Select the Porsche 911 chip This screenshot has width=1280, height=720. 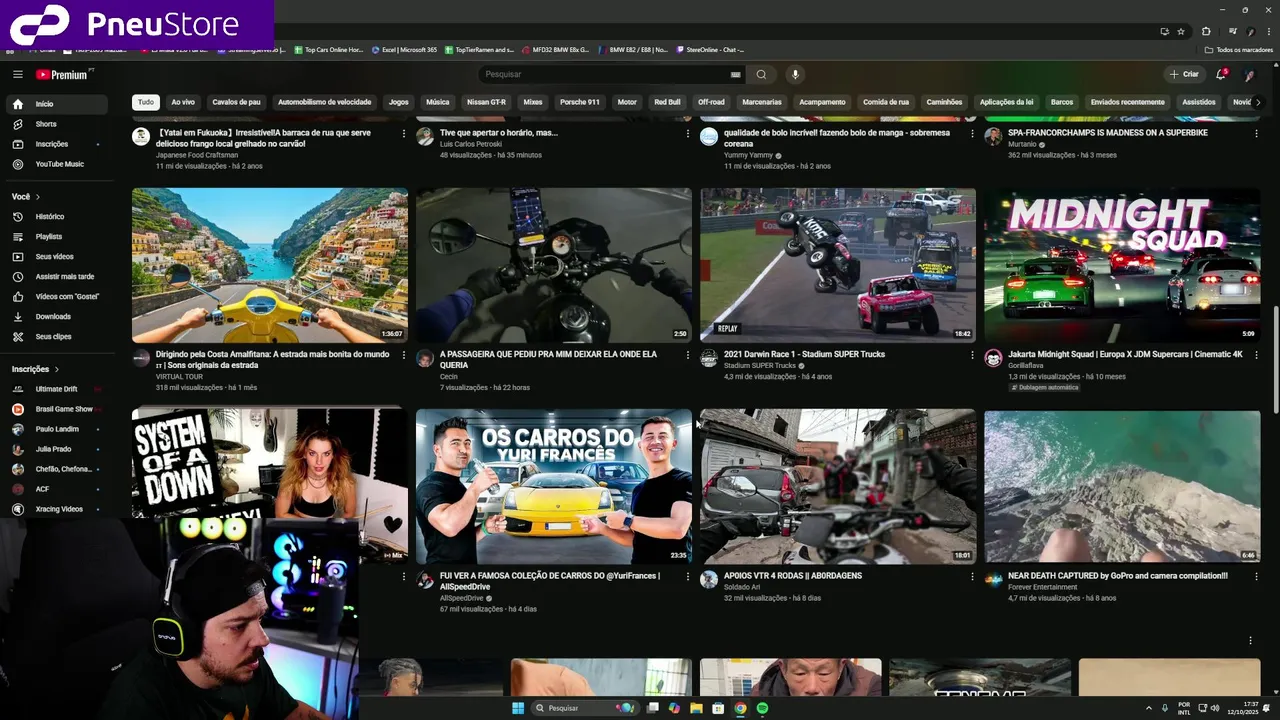click(580, 102)
